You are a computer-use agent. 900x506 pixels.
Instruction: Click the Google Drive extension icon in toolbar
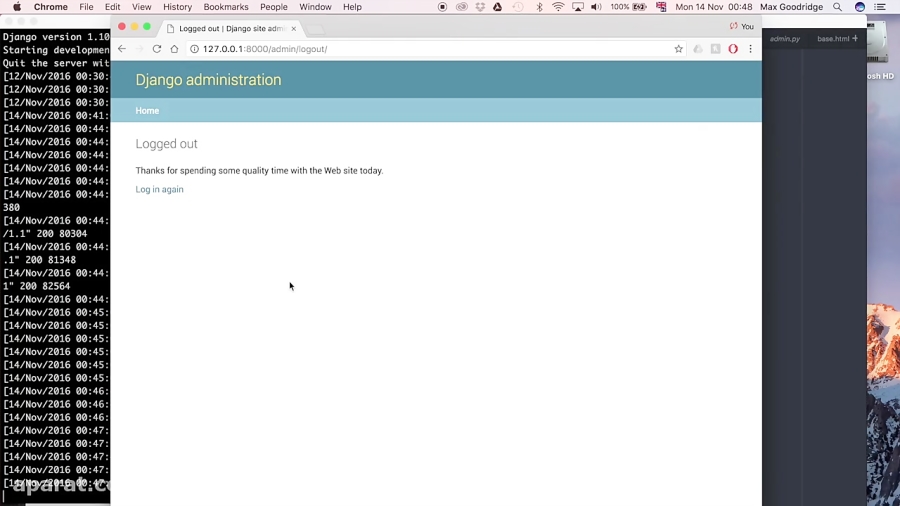tap(698, 49)
